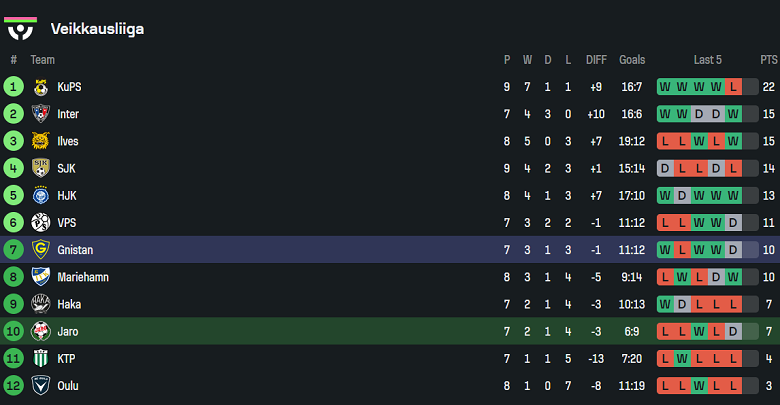This screenshot has height=405, width=780.
Task: Open the Veikkausliiga league title link
Action: click(97, 29)
